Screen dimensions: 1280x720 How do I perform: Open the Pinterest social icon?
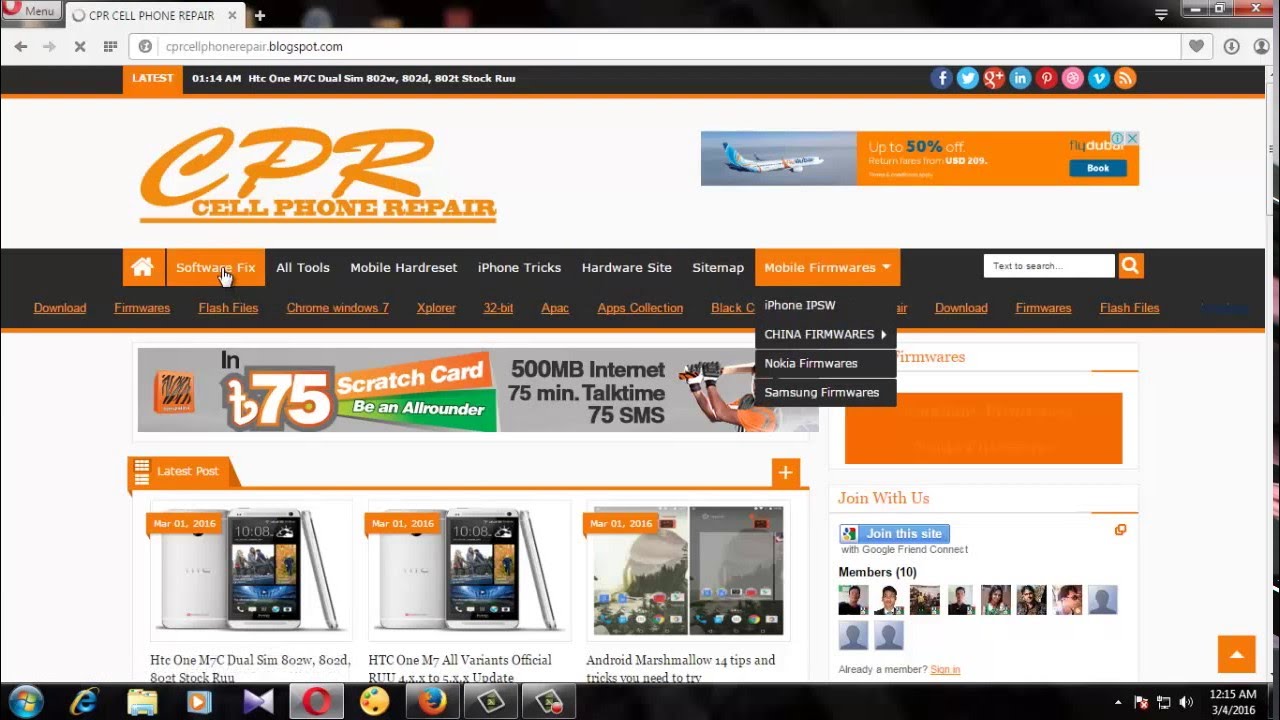pos(1046,78)
